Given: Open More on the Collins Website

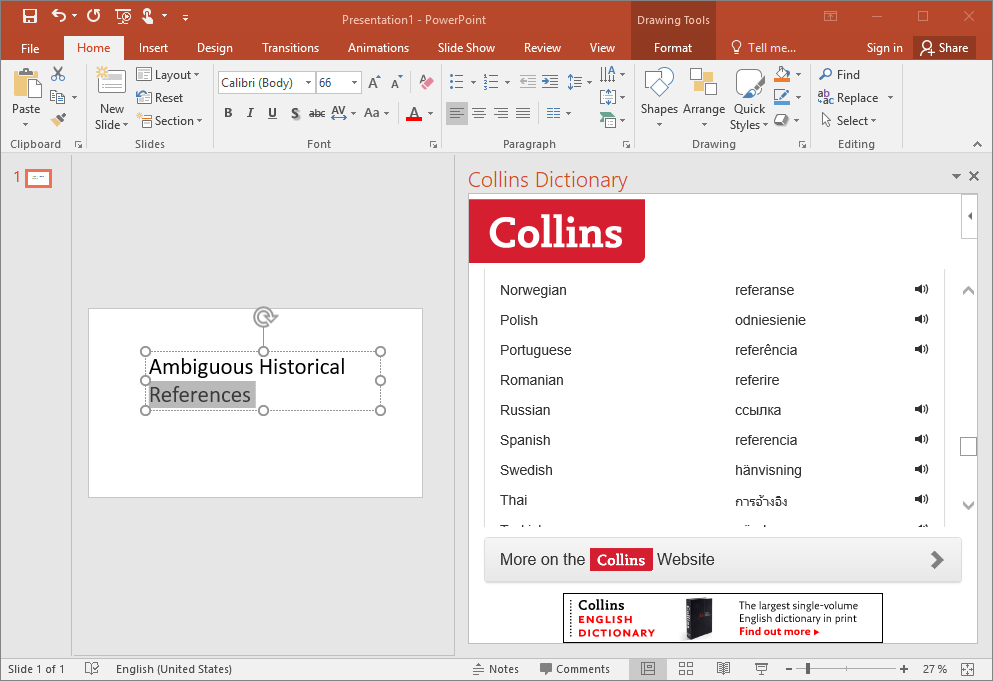Looking at the screenshot, I should click(722, 560).
